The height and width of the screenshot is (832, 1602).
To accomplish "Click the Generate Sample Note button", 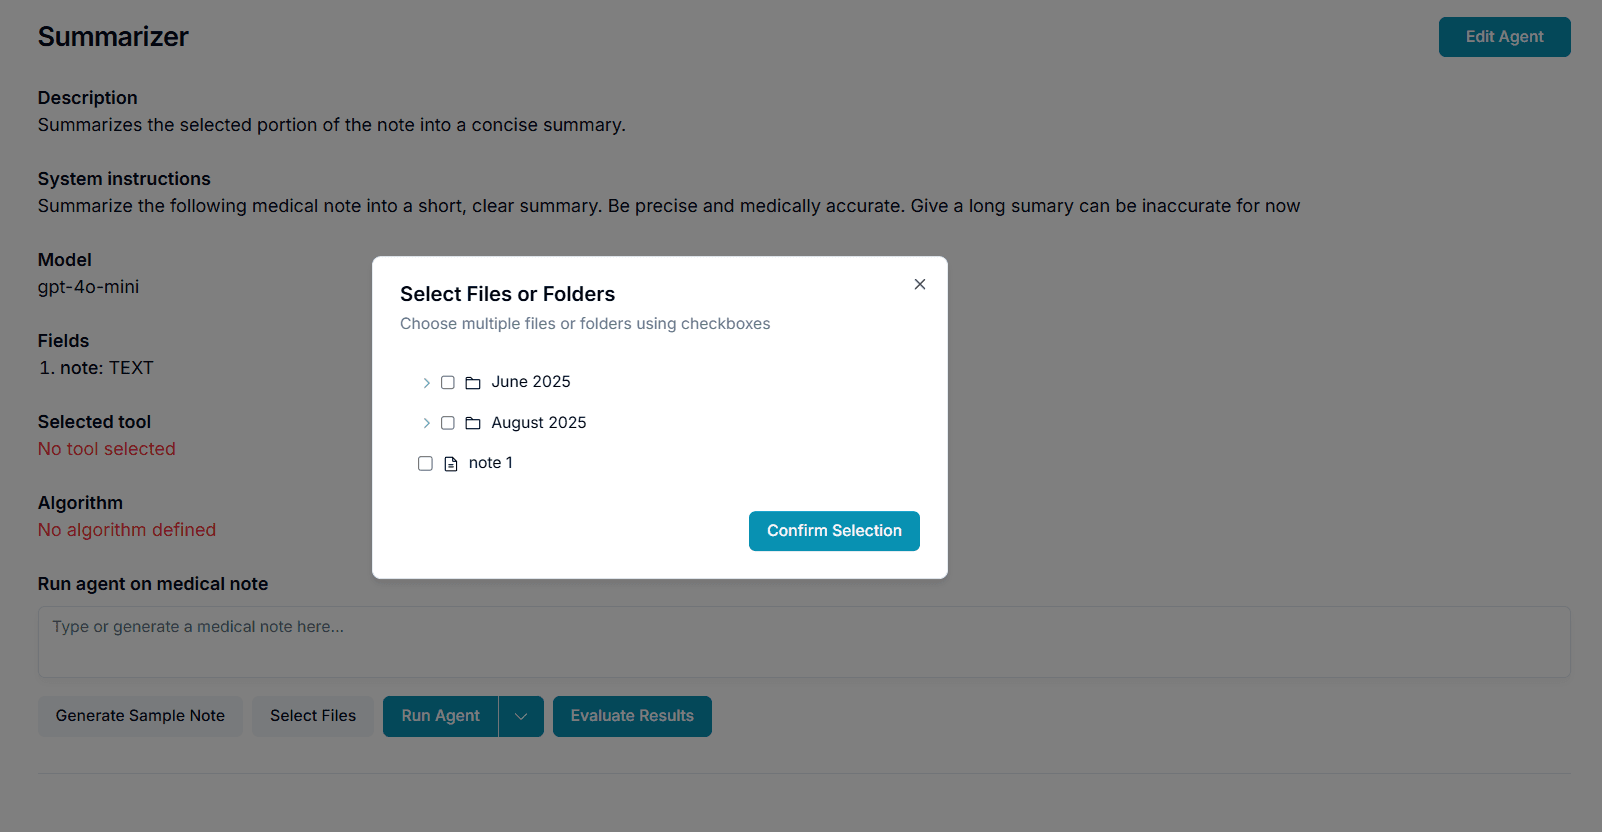I will point(139,716).
